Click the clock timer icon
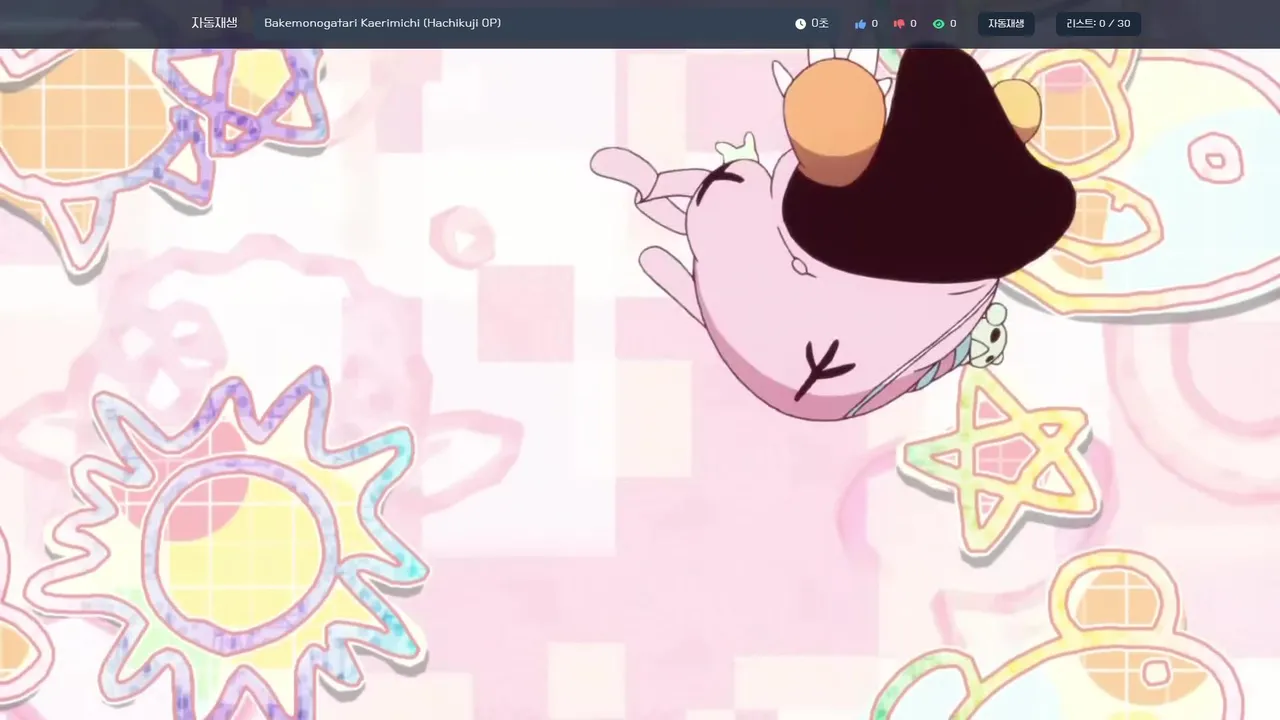 pos(800,24)
